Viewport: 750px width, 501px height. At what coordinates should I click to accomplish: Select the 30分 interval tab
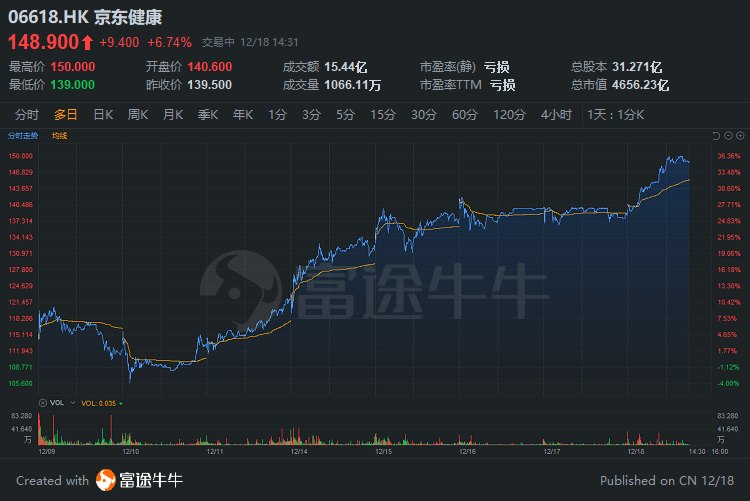pyautogui.click(x=424, y=115)
